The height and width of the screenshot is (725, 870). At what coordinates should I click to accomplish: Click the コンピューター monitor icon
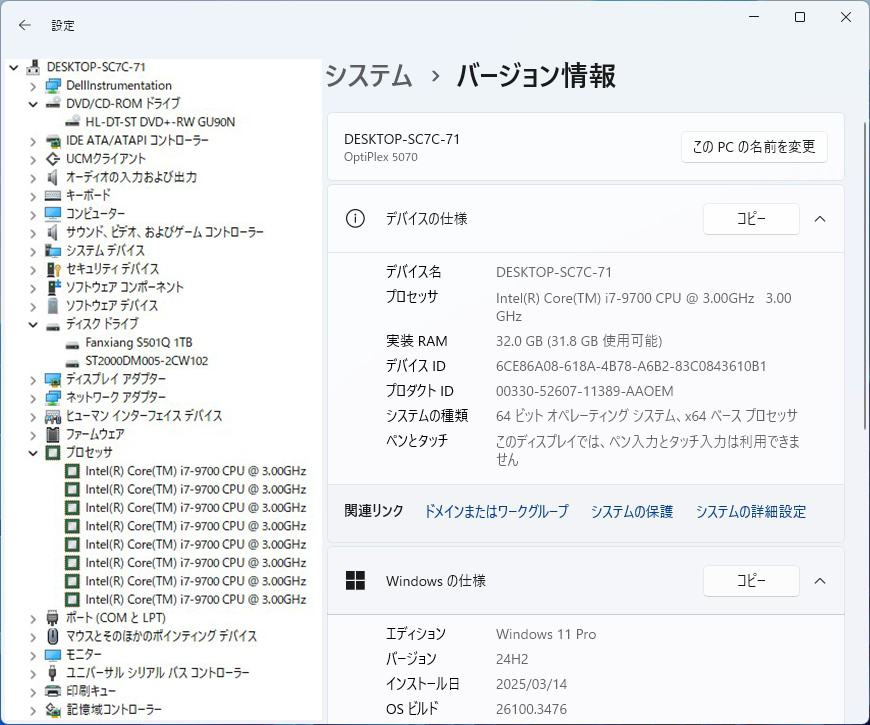click(53, 214)
